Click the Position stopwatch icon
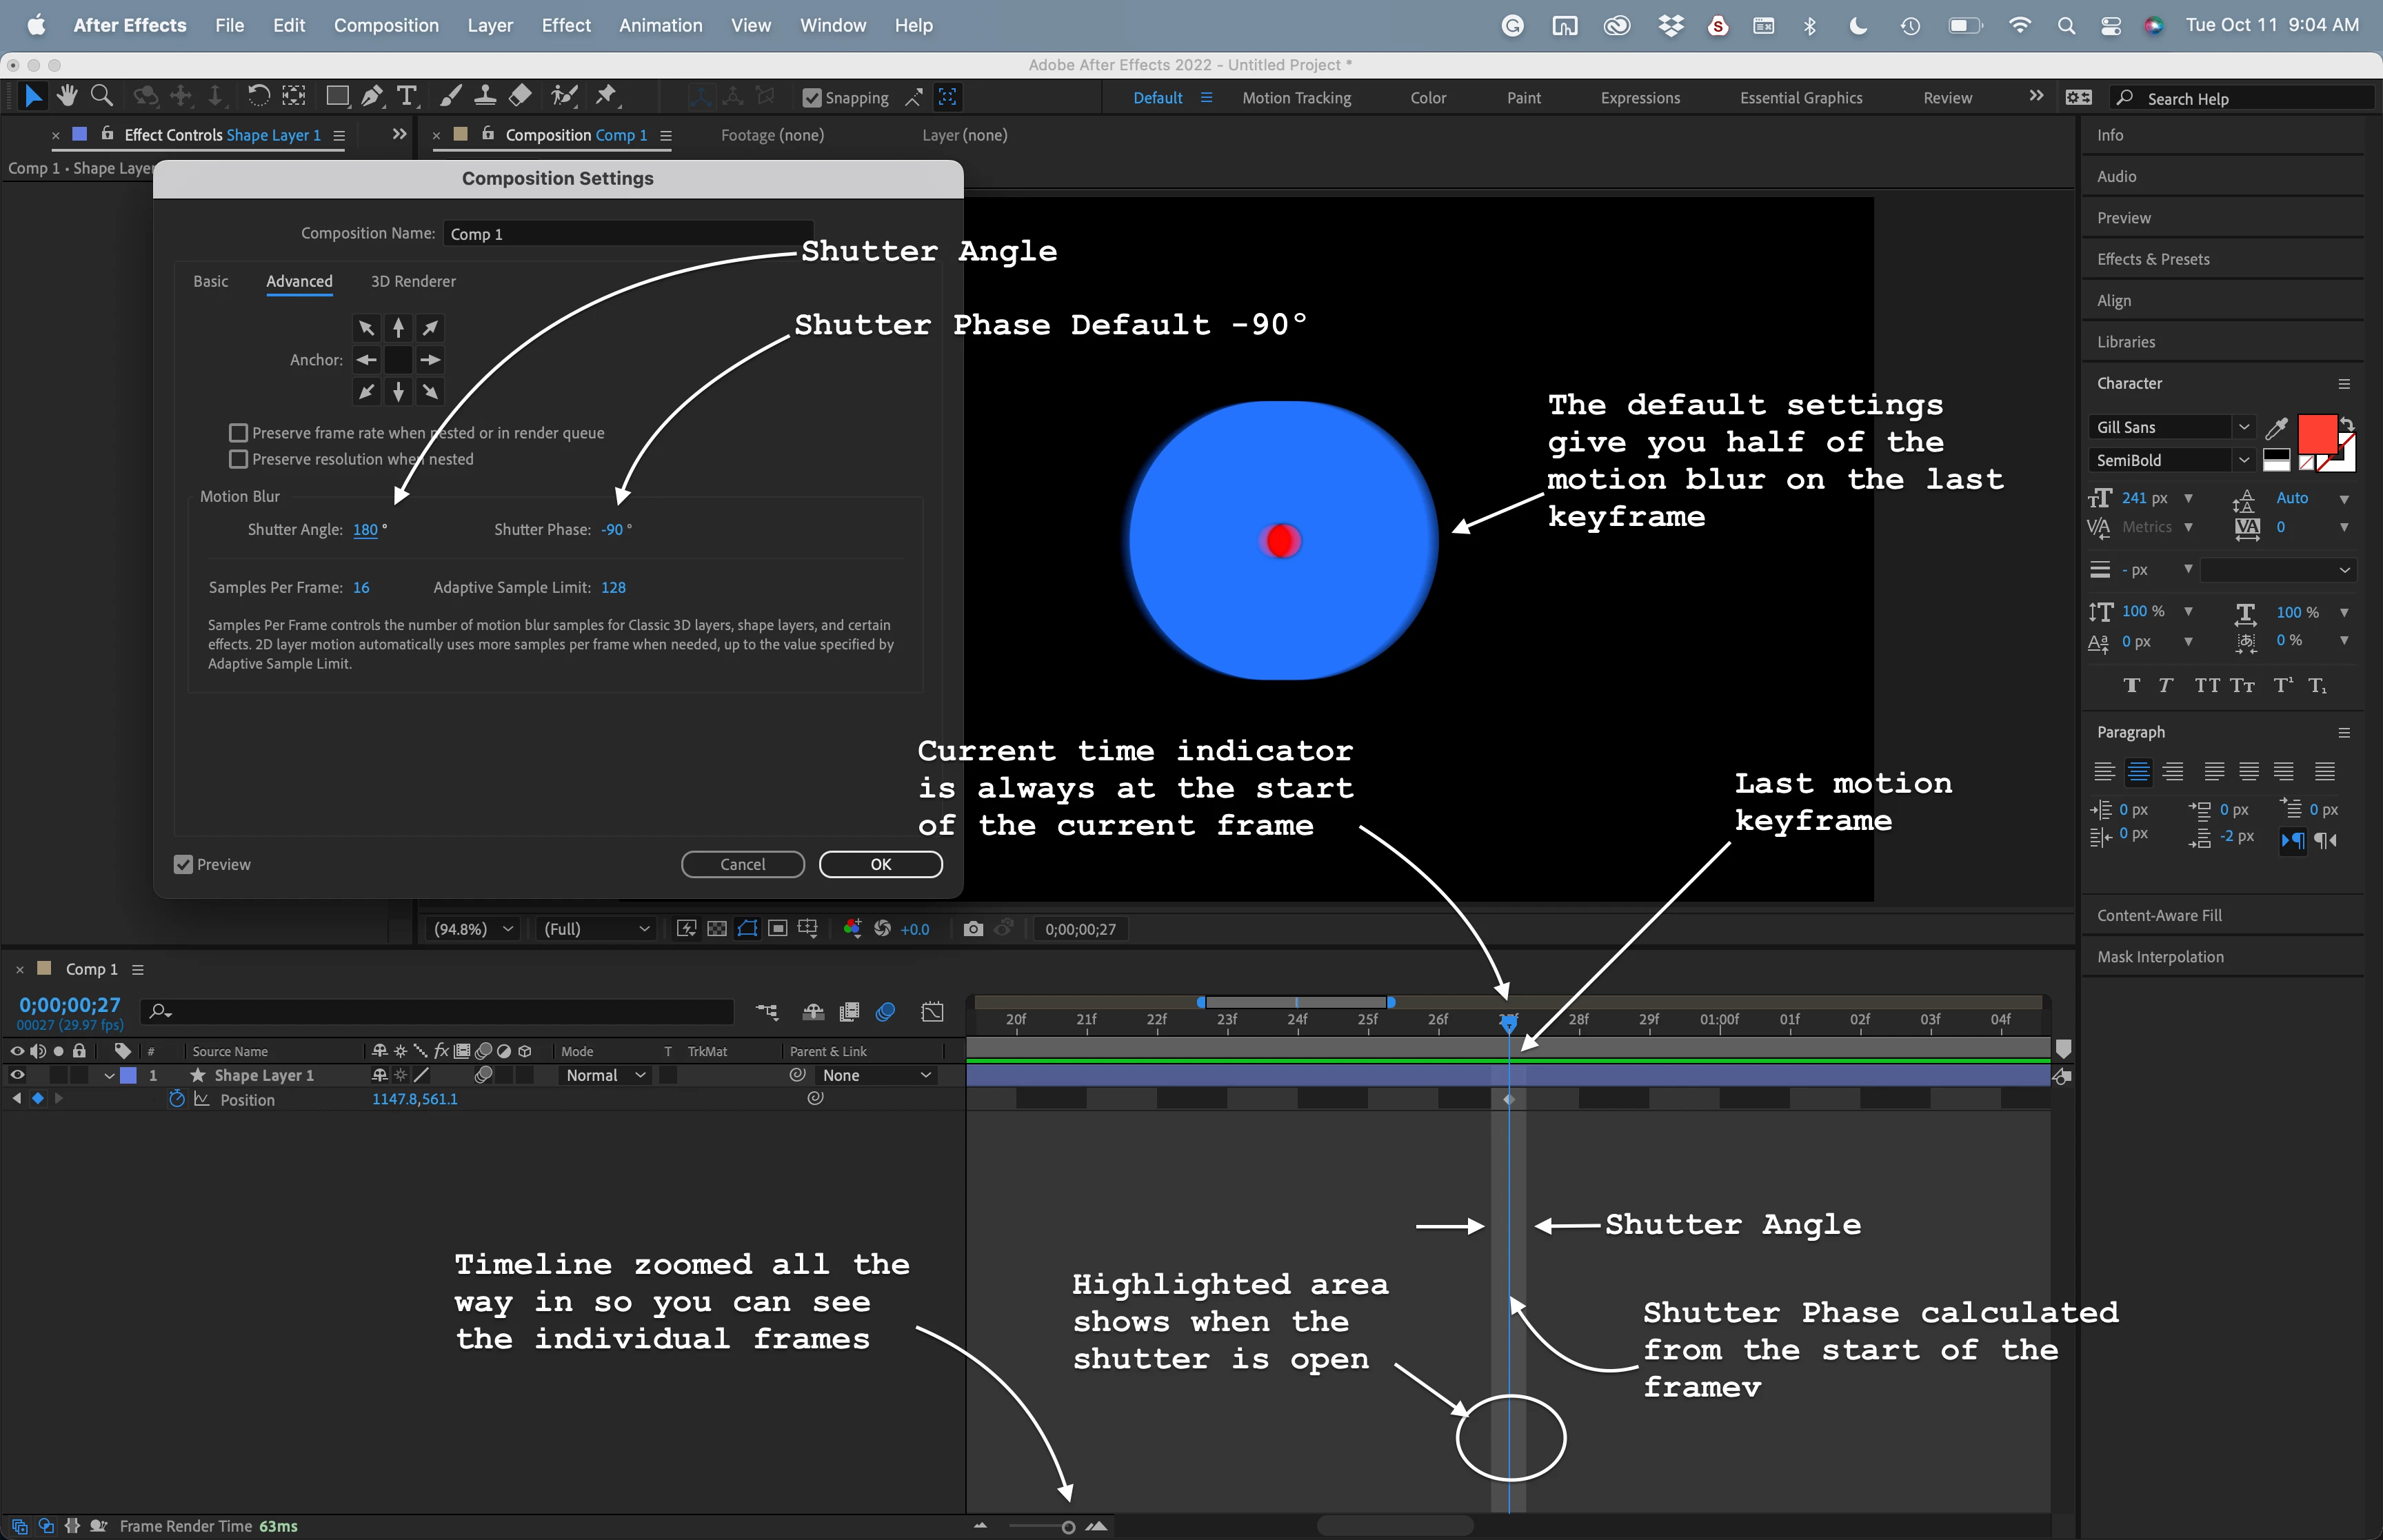The height and width of the screenshot is (1540, 2383). click(177, 1099)
